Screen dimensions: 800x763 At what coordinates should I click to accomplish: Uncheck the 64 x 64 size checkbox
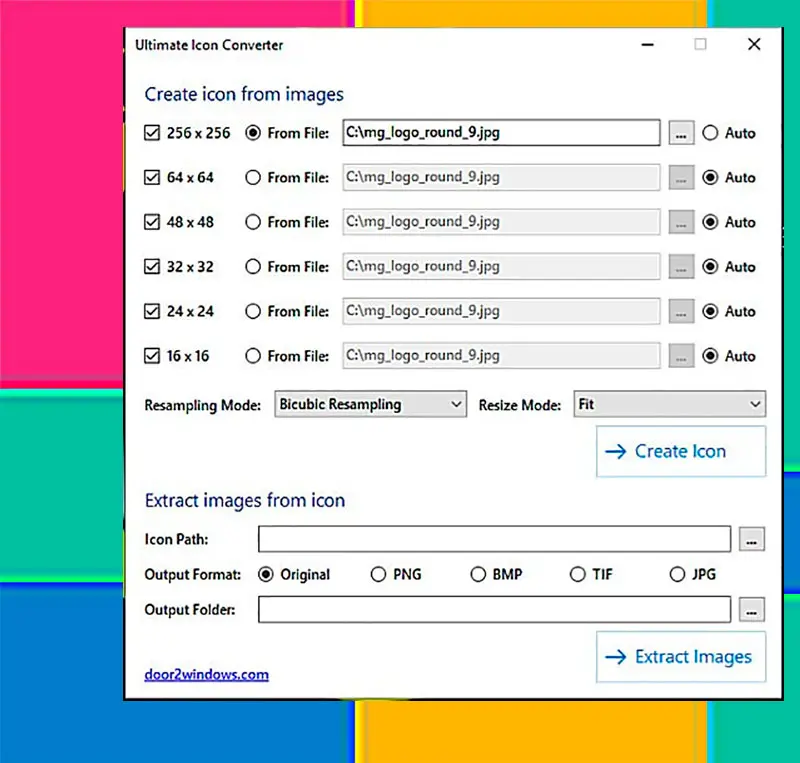153,177
